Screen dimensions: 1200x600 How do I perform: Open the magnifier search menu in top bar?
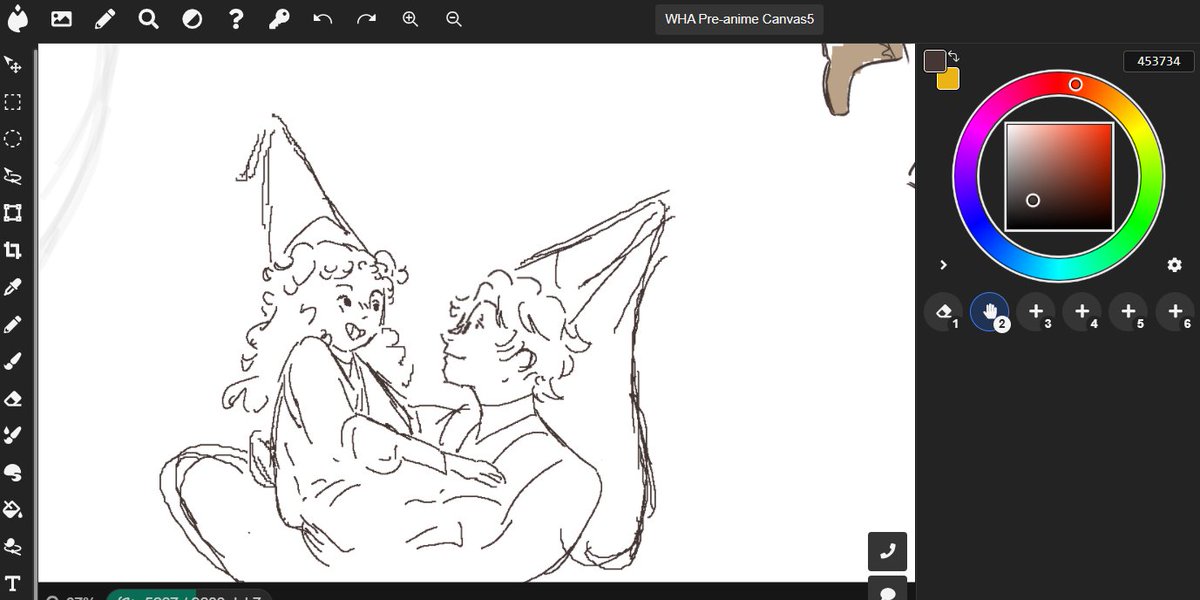click(149, 18)
